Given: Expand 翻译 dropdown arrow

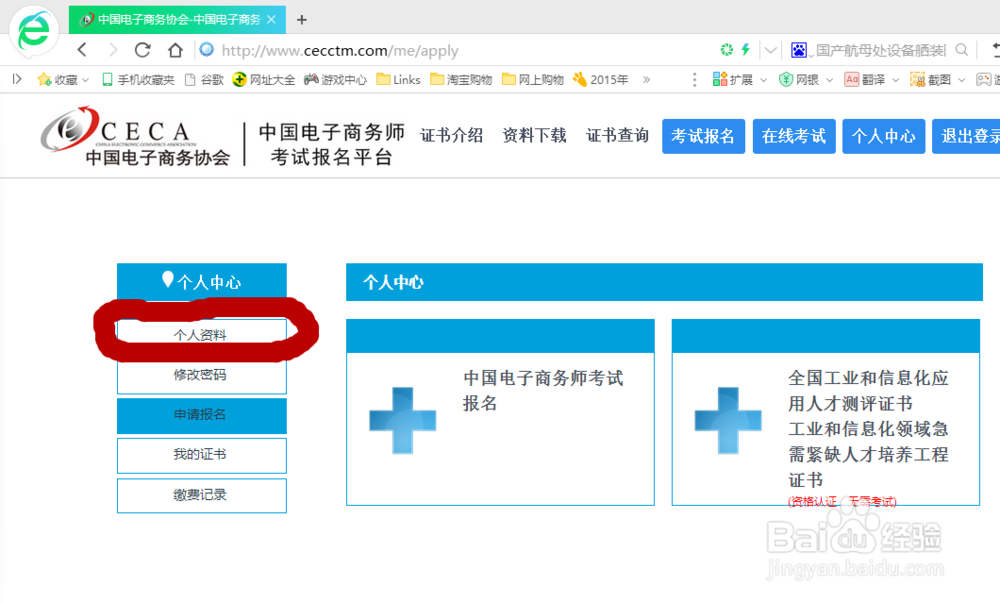Looking at the screenshot, I should click(x=895, y=80).
